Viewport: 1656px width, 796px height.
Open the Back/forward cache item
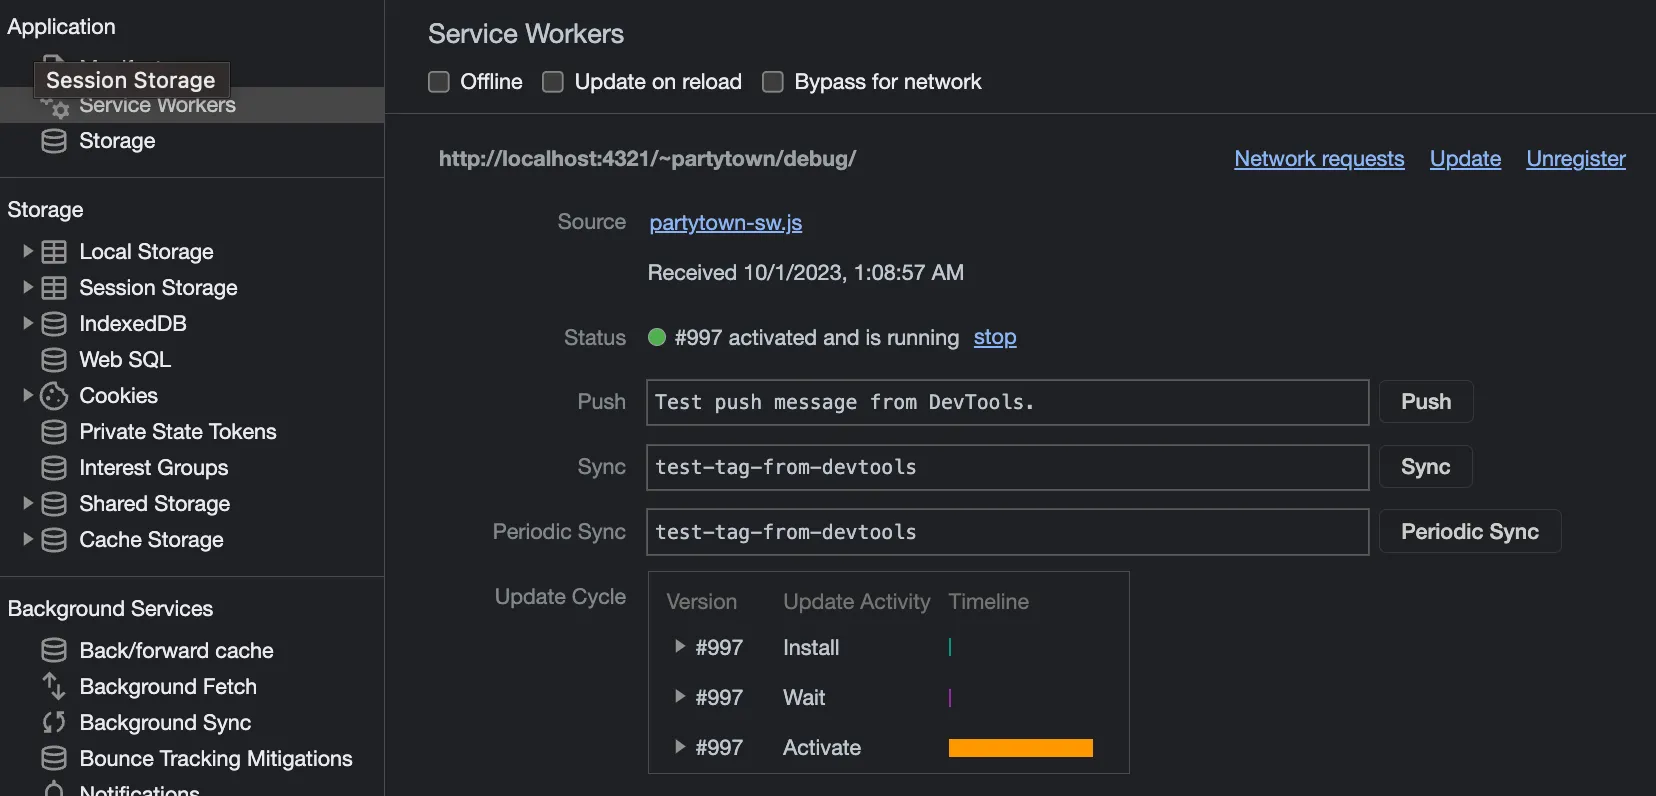[176, 651]
